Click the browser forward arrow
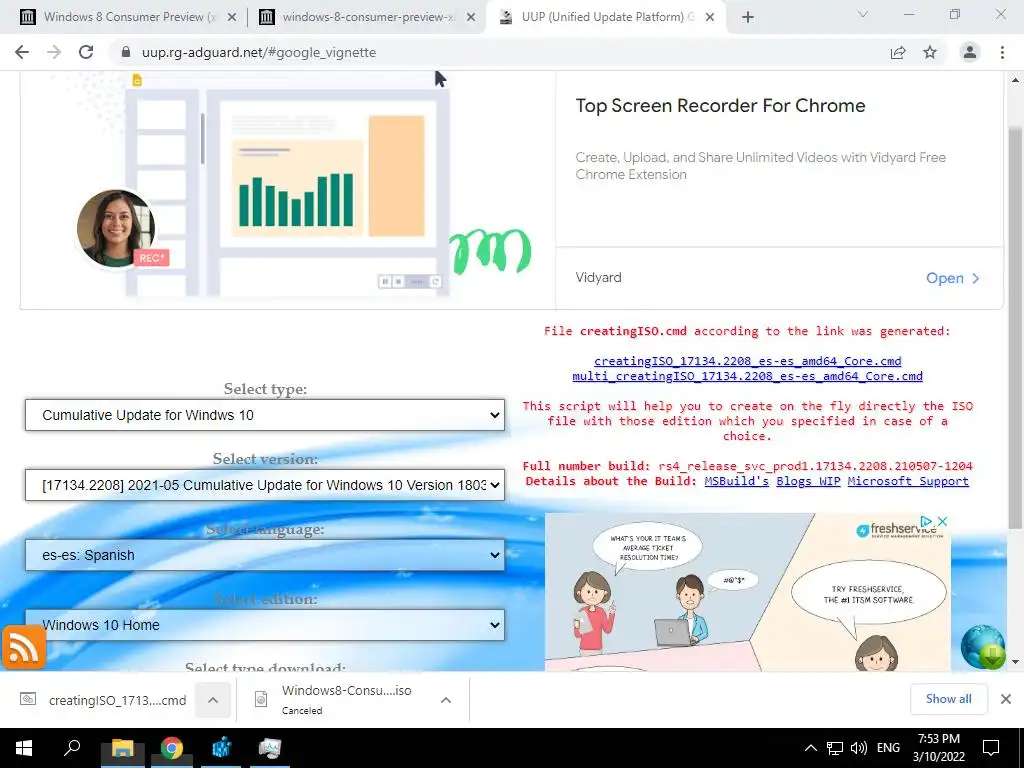The width and height of the screenshot is (1024, 768). click(54, 52)
